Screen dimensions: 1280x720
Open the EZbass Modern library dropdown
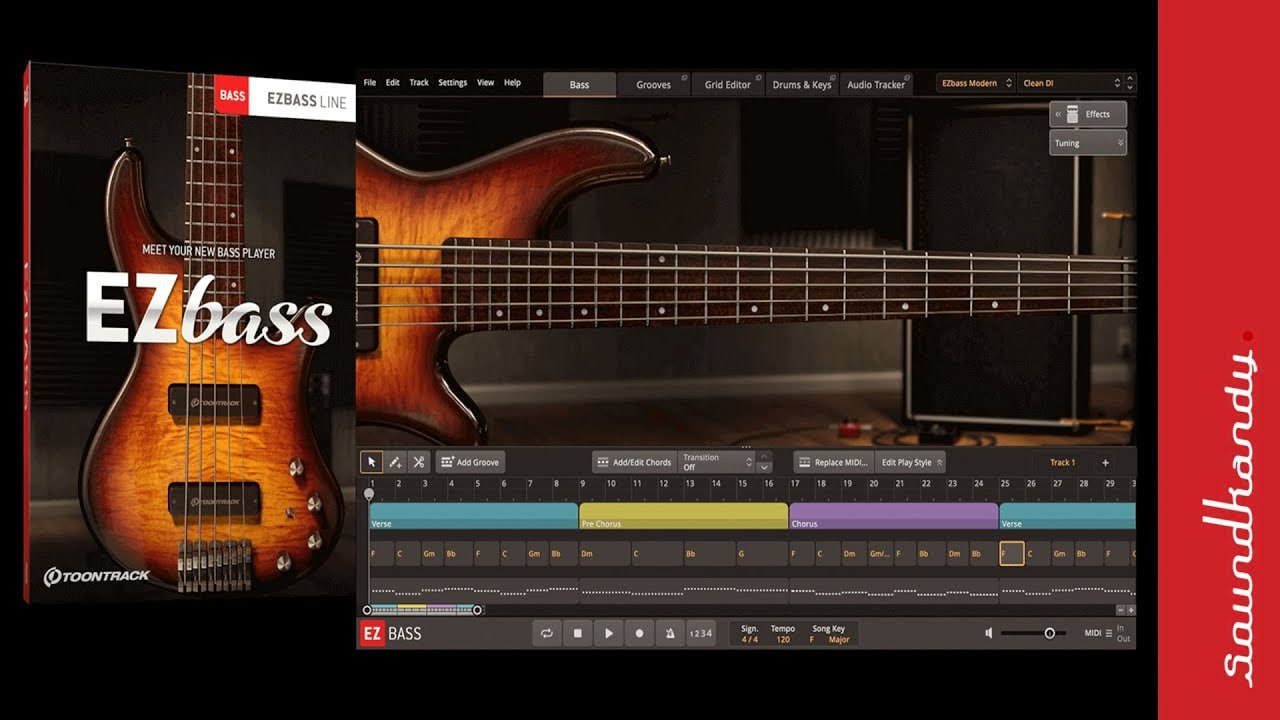click(976, 83)
